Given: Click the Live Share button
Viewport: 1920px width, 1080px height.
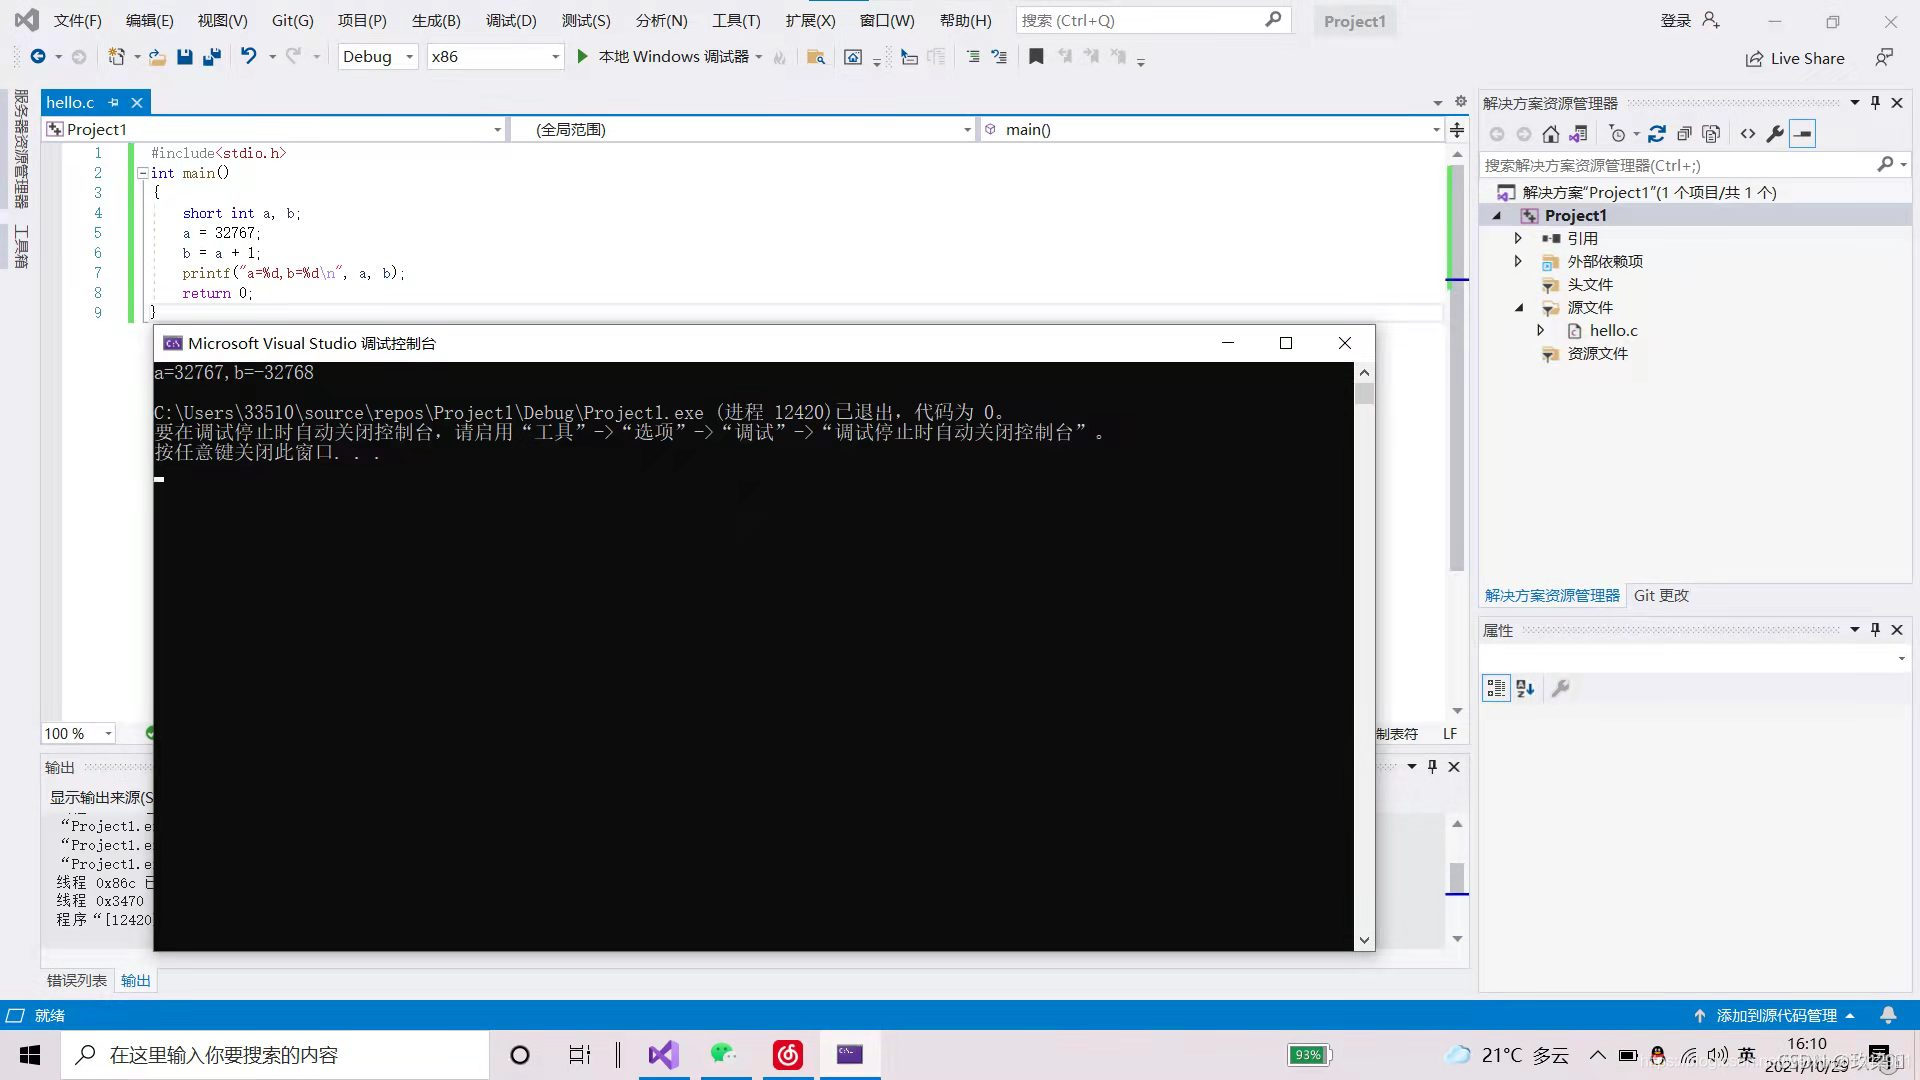Looking at the screenshot, I should click(1795, 59).
